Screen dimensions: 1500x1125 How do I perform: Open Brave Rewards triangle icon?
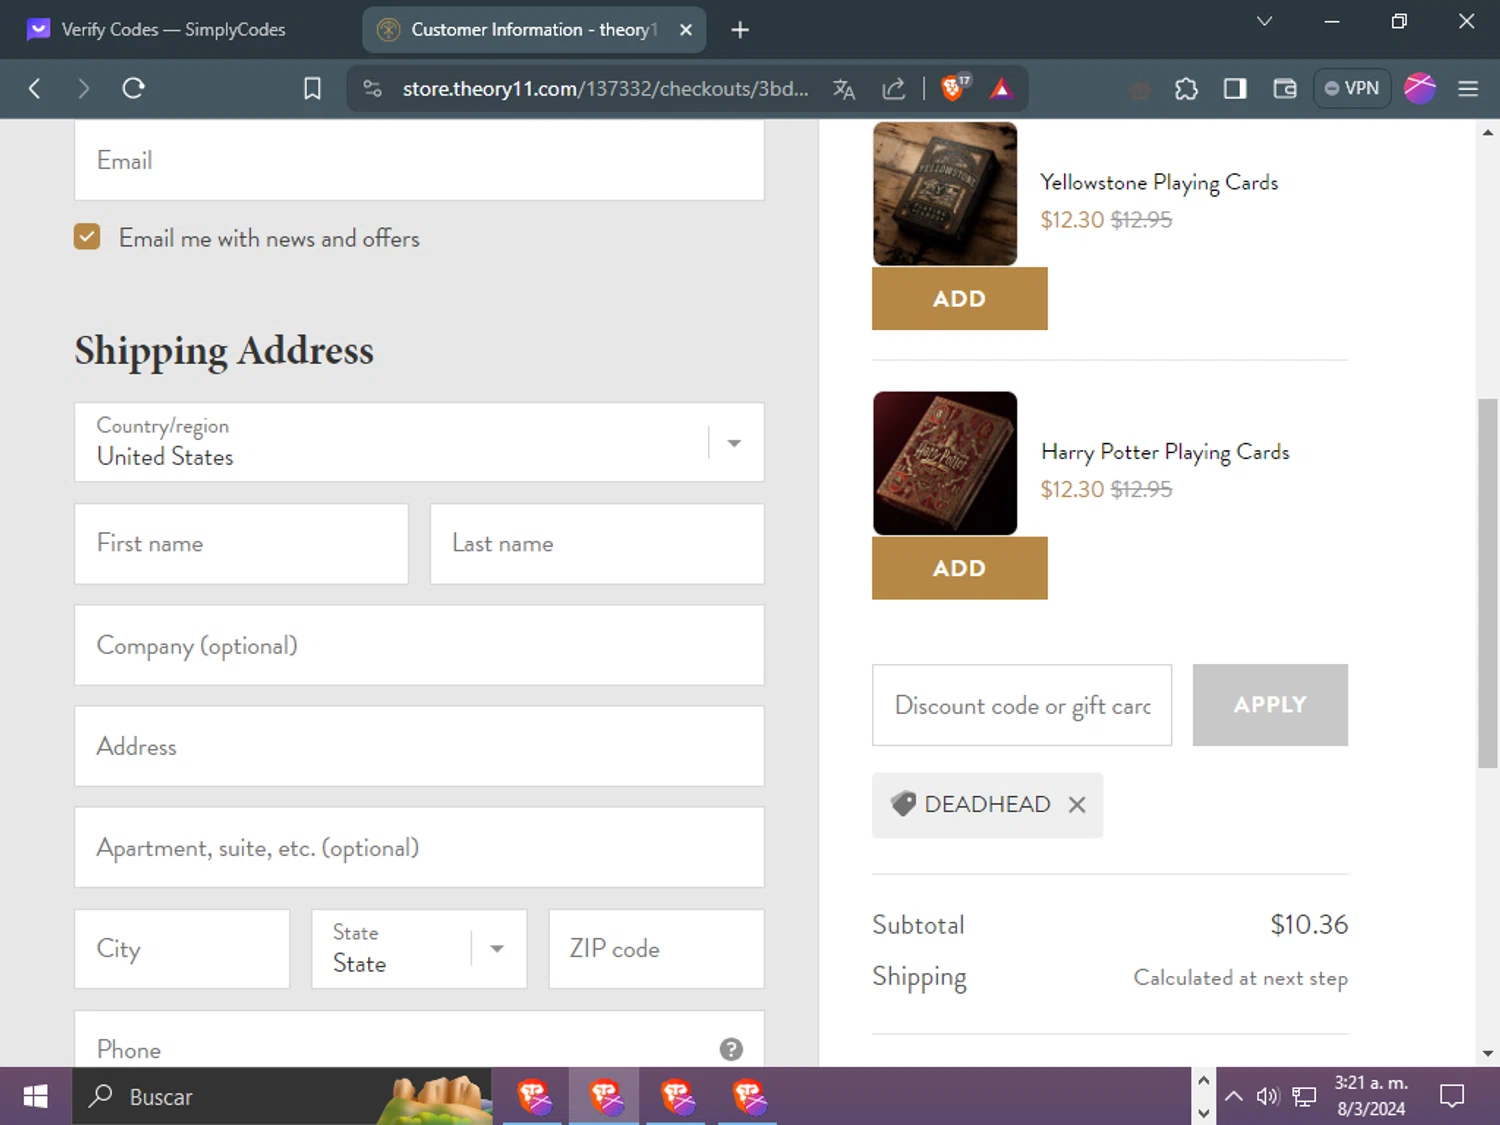pos(1001,89)
